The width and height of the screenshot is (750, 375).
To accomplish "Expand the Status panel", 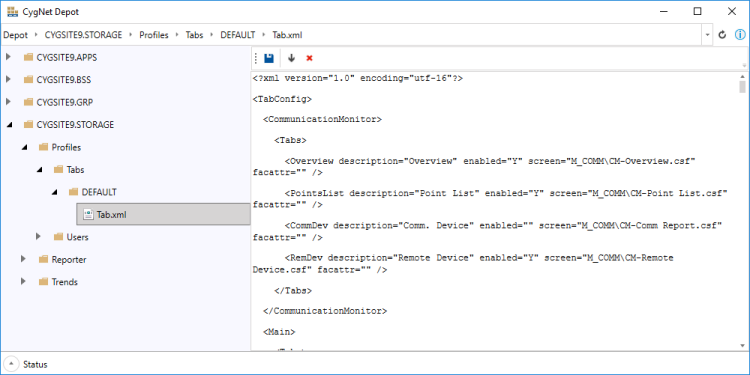I will (x=12, y=364).
